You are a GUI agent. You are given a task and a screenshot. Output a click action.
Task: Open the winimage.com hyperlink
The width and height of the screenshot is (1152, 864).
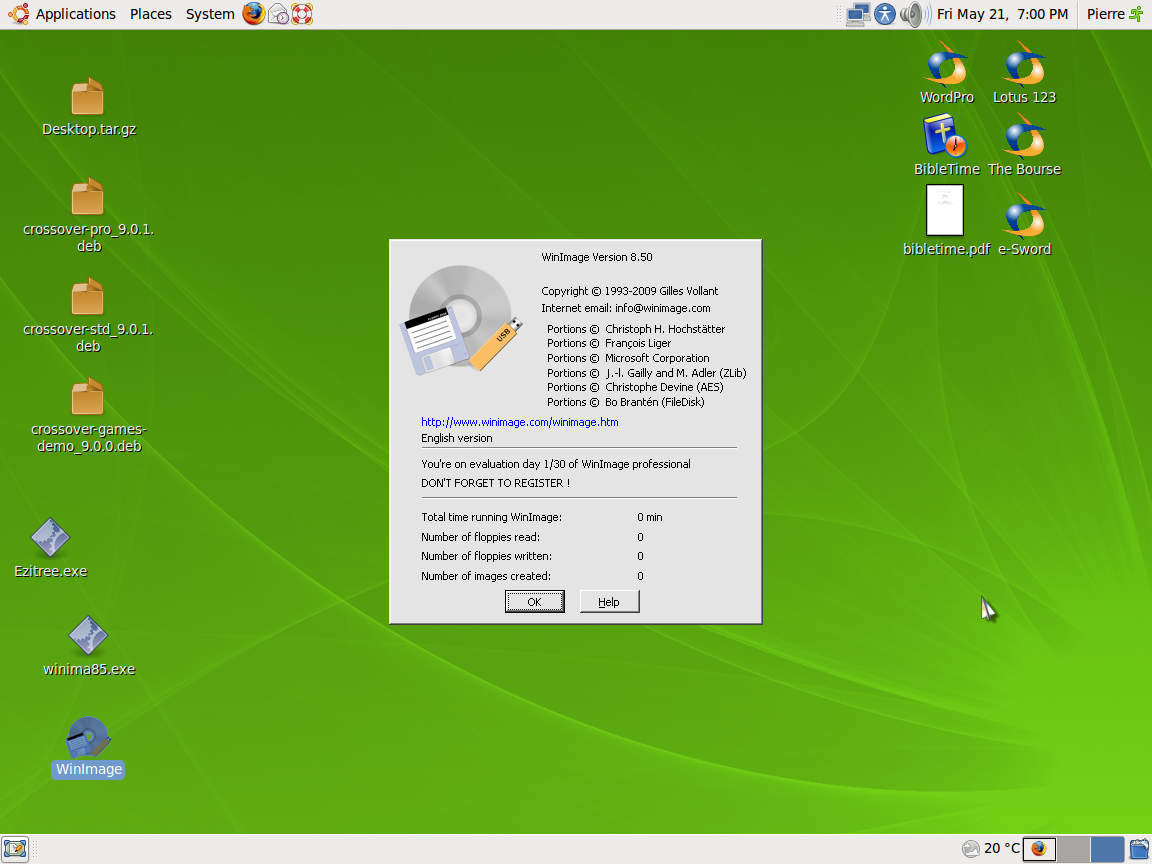pyautogui.click(x=519, y=422)
